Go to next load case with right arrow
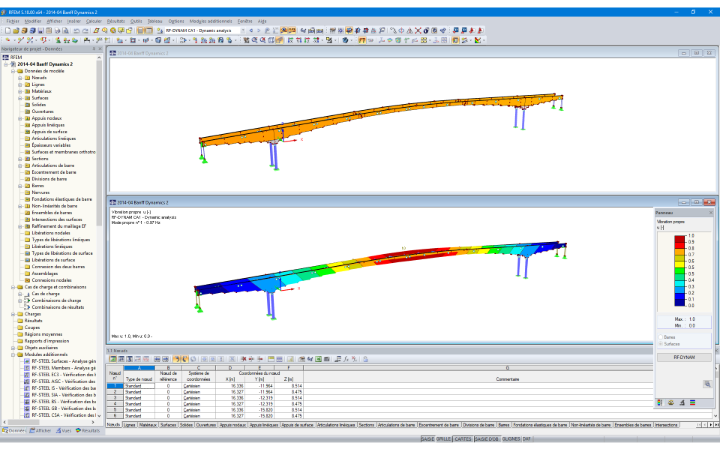This screenshot has width=720, height=450. tap(259, 30)
